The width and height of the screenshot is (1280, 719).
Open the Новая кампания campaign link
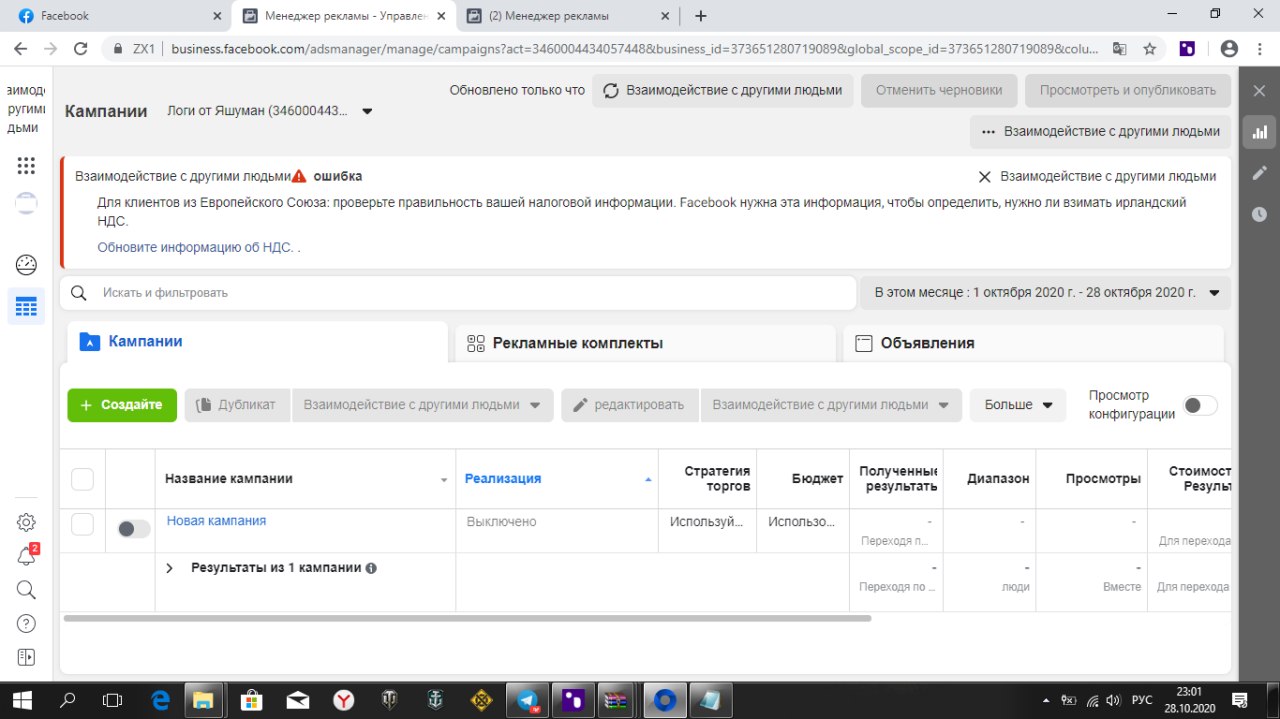click(216, 521)
